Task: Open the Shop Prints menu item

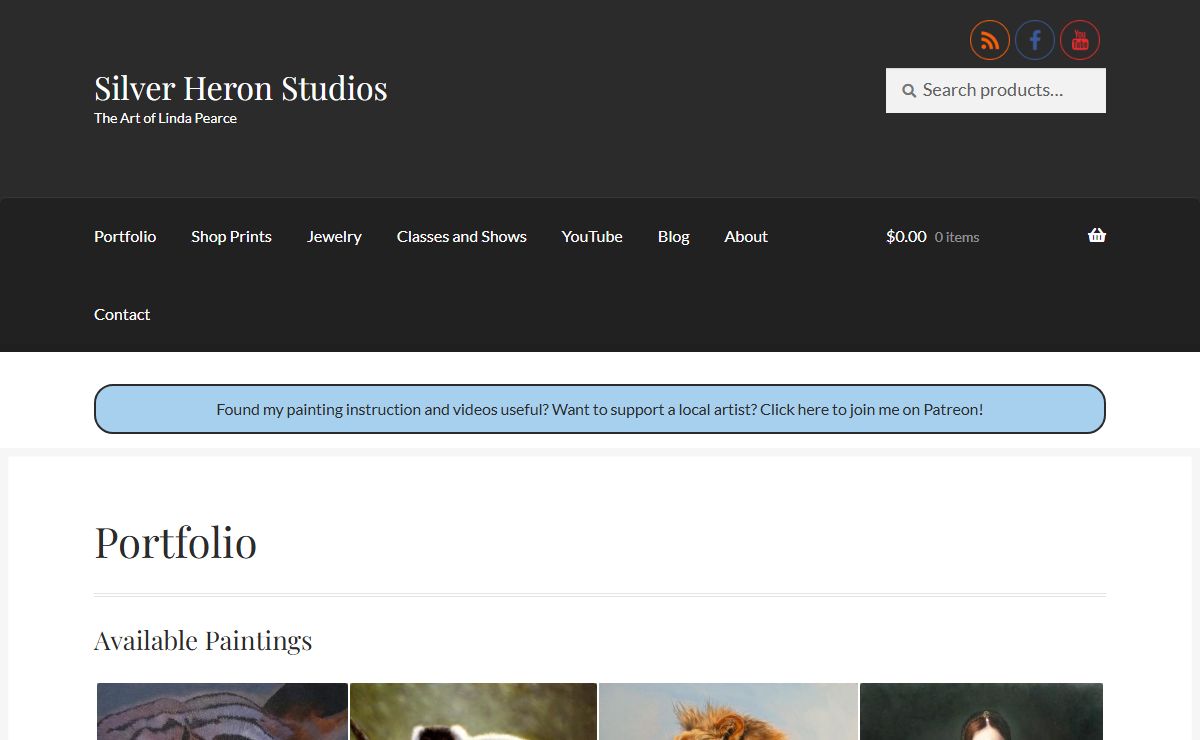Action: coord(231,236)
